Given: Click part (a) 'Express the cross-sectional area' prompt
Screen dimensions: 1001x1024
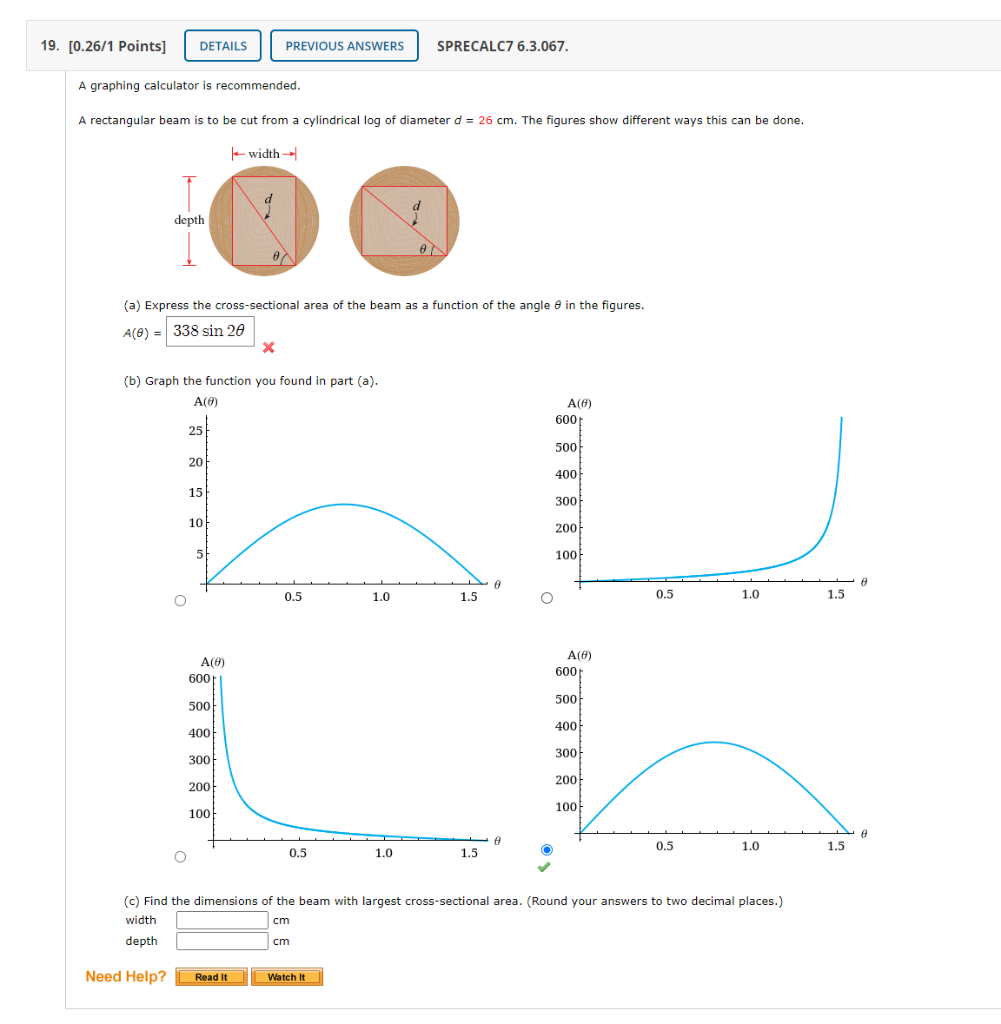Looking at the screenshot, I should [x=384, y=305].
